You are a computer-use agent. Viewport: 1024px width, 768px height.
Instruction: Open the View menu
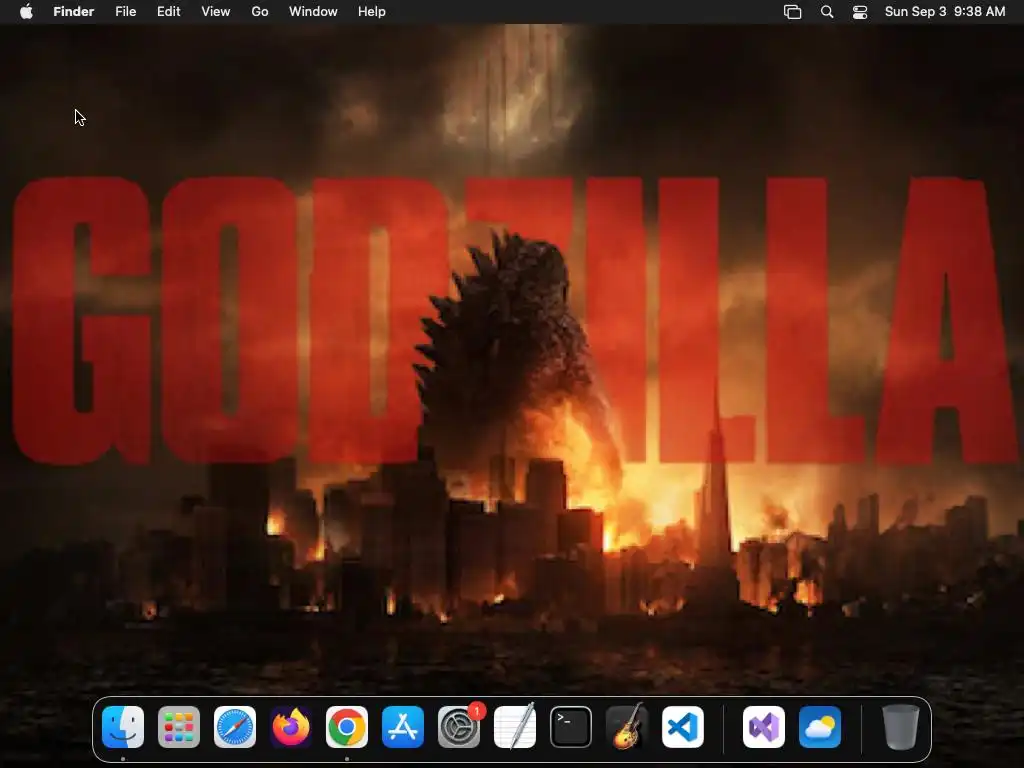click(216, 12)
